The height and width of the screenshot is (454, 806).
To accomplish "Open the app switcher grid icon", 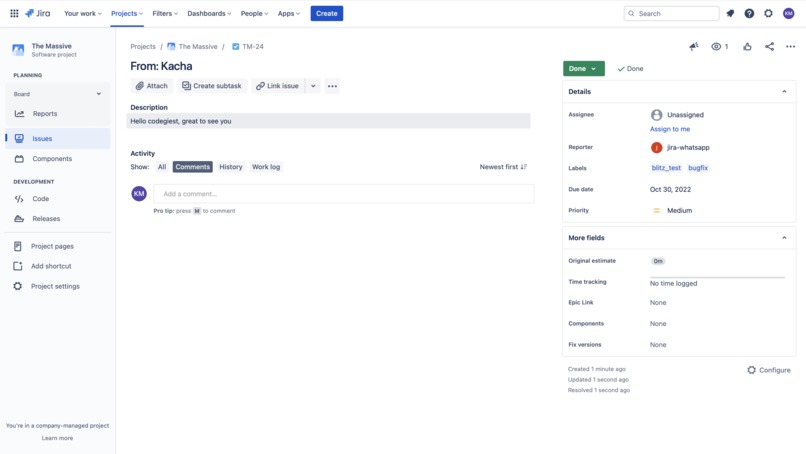I will tap(14, 13).
